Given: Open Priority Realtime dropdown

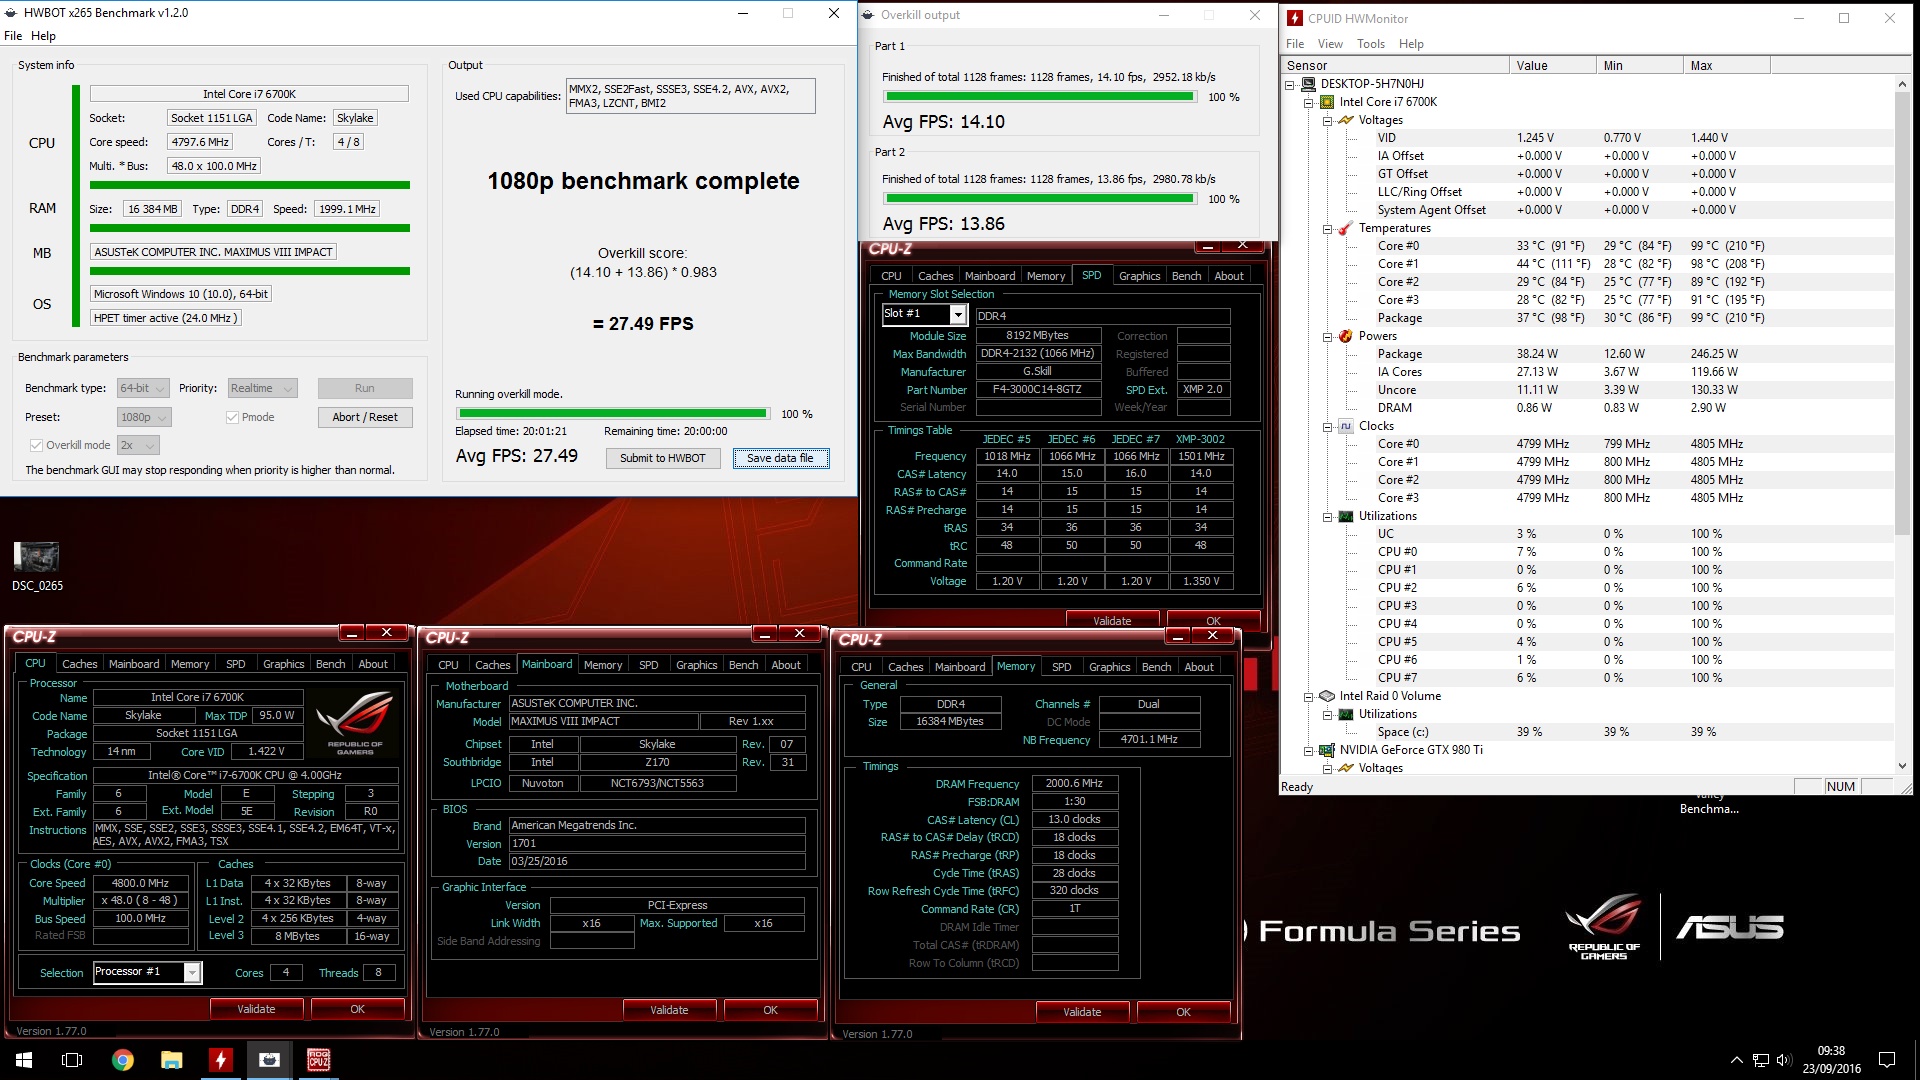Looking at the screenshot, I should tap(262, 388).
